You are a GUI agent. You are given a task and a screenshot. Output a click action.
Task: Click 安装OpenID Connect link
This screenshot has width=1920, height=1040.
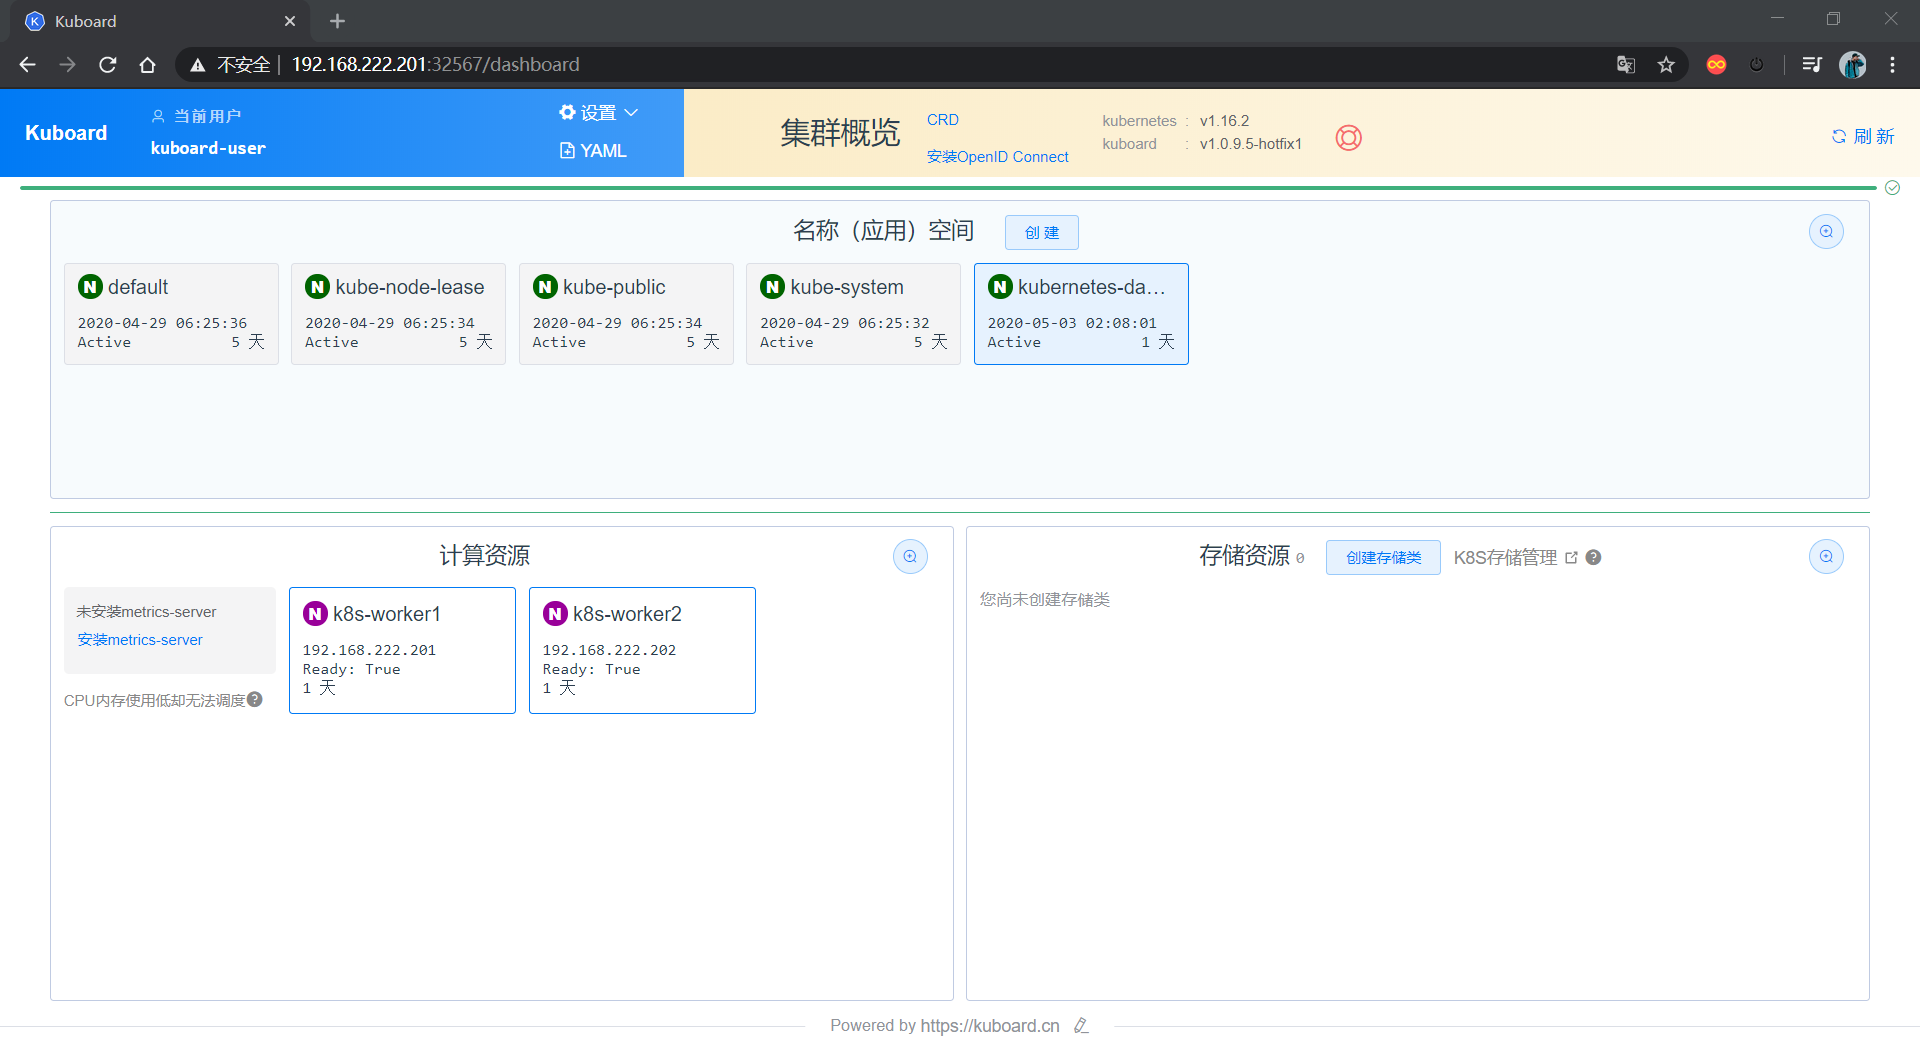point(997,157)
